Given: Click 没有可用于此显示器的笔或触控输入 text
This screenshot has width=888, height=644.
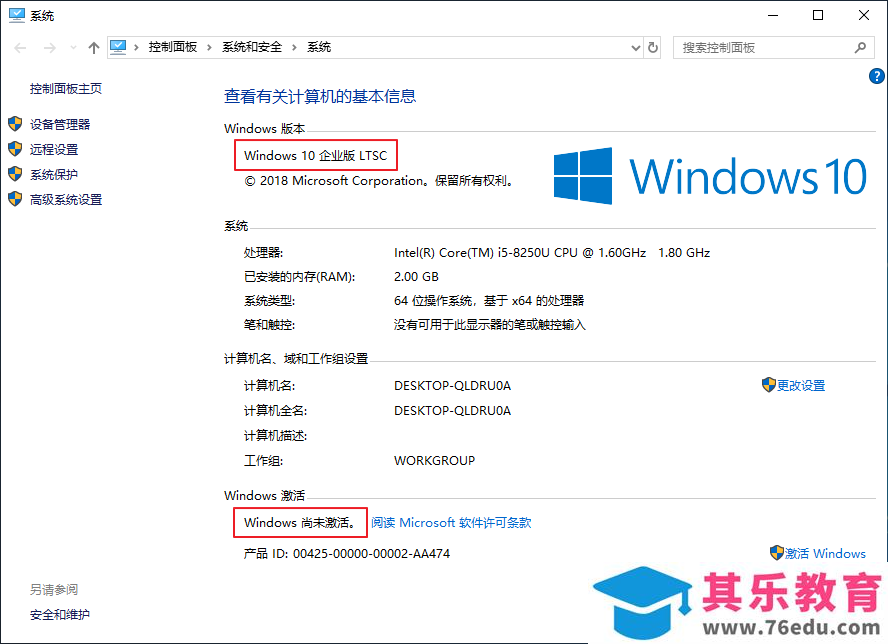Looking at the screenshot, I should point(490,325).
